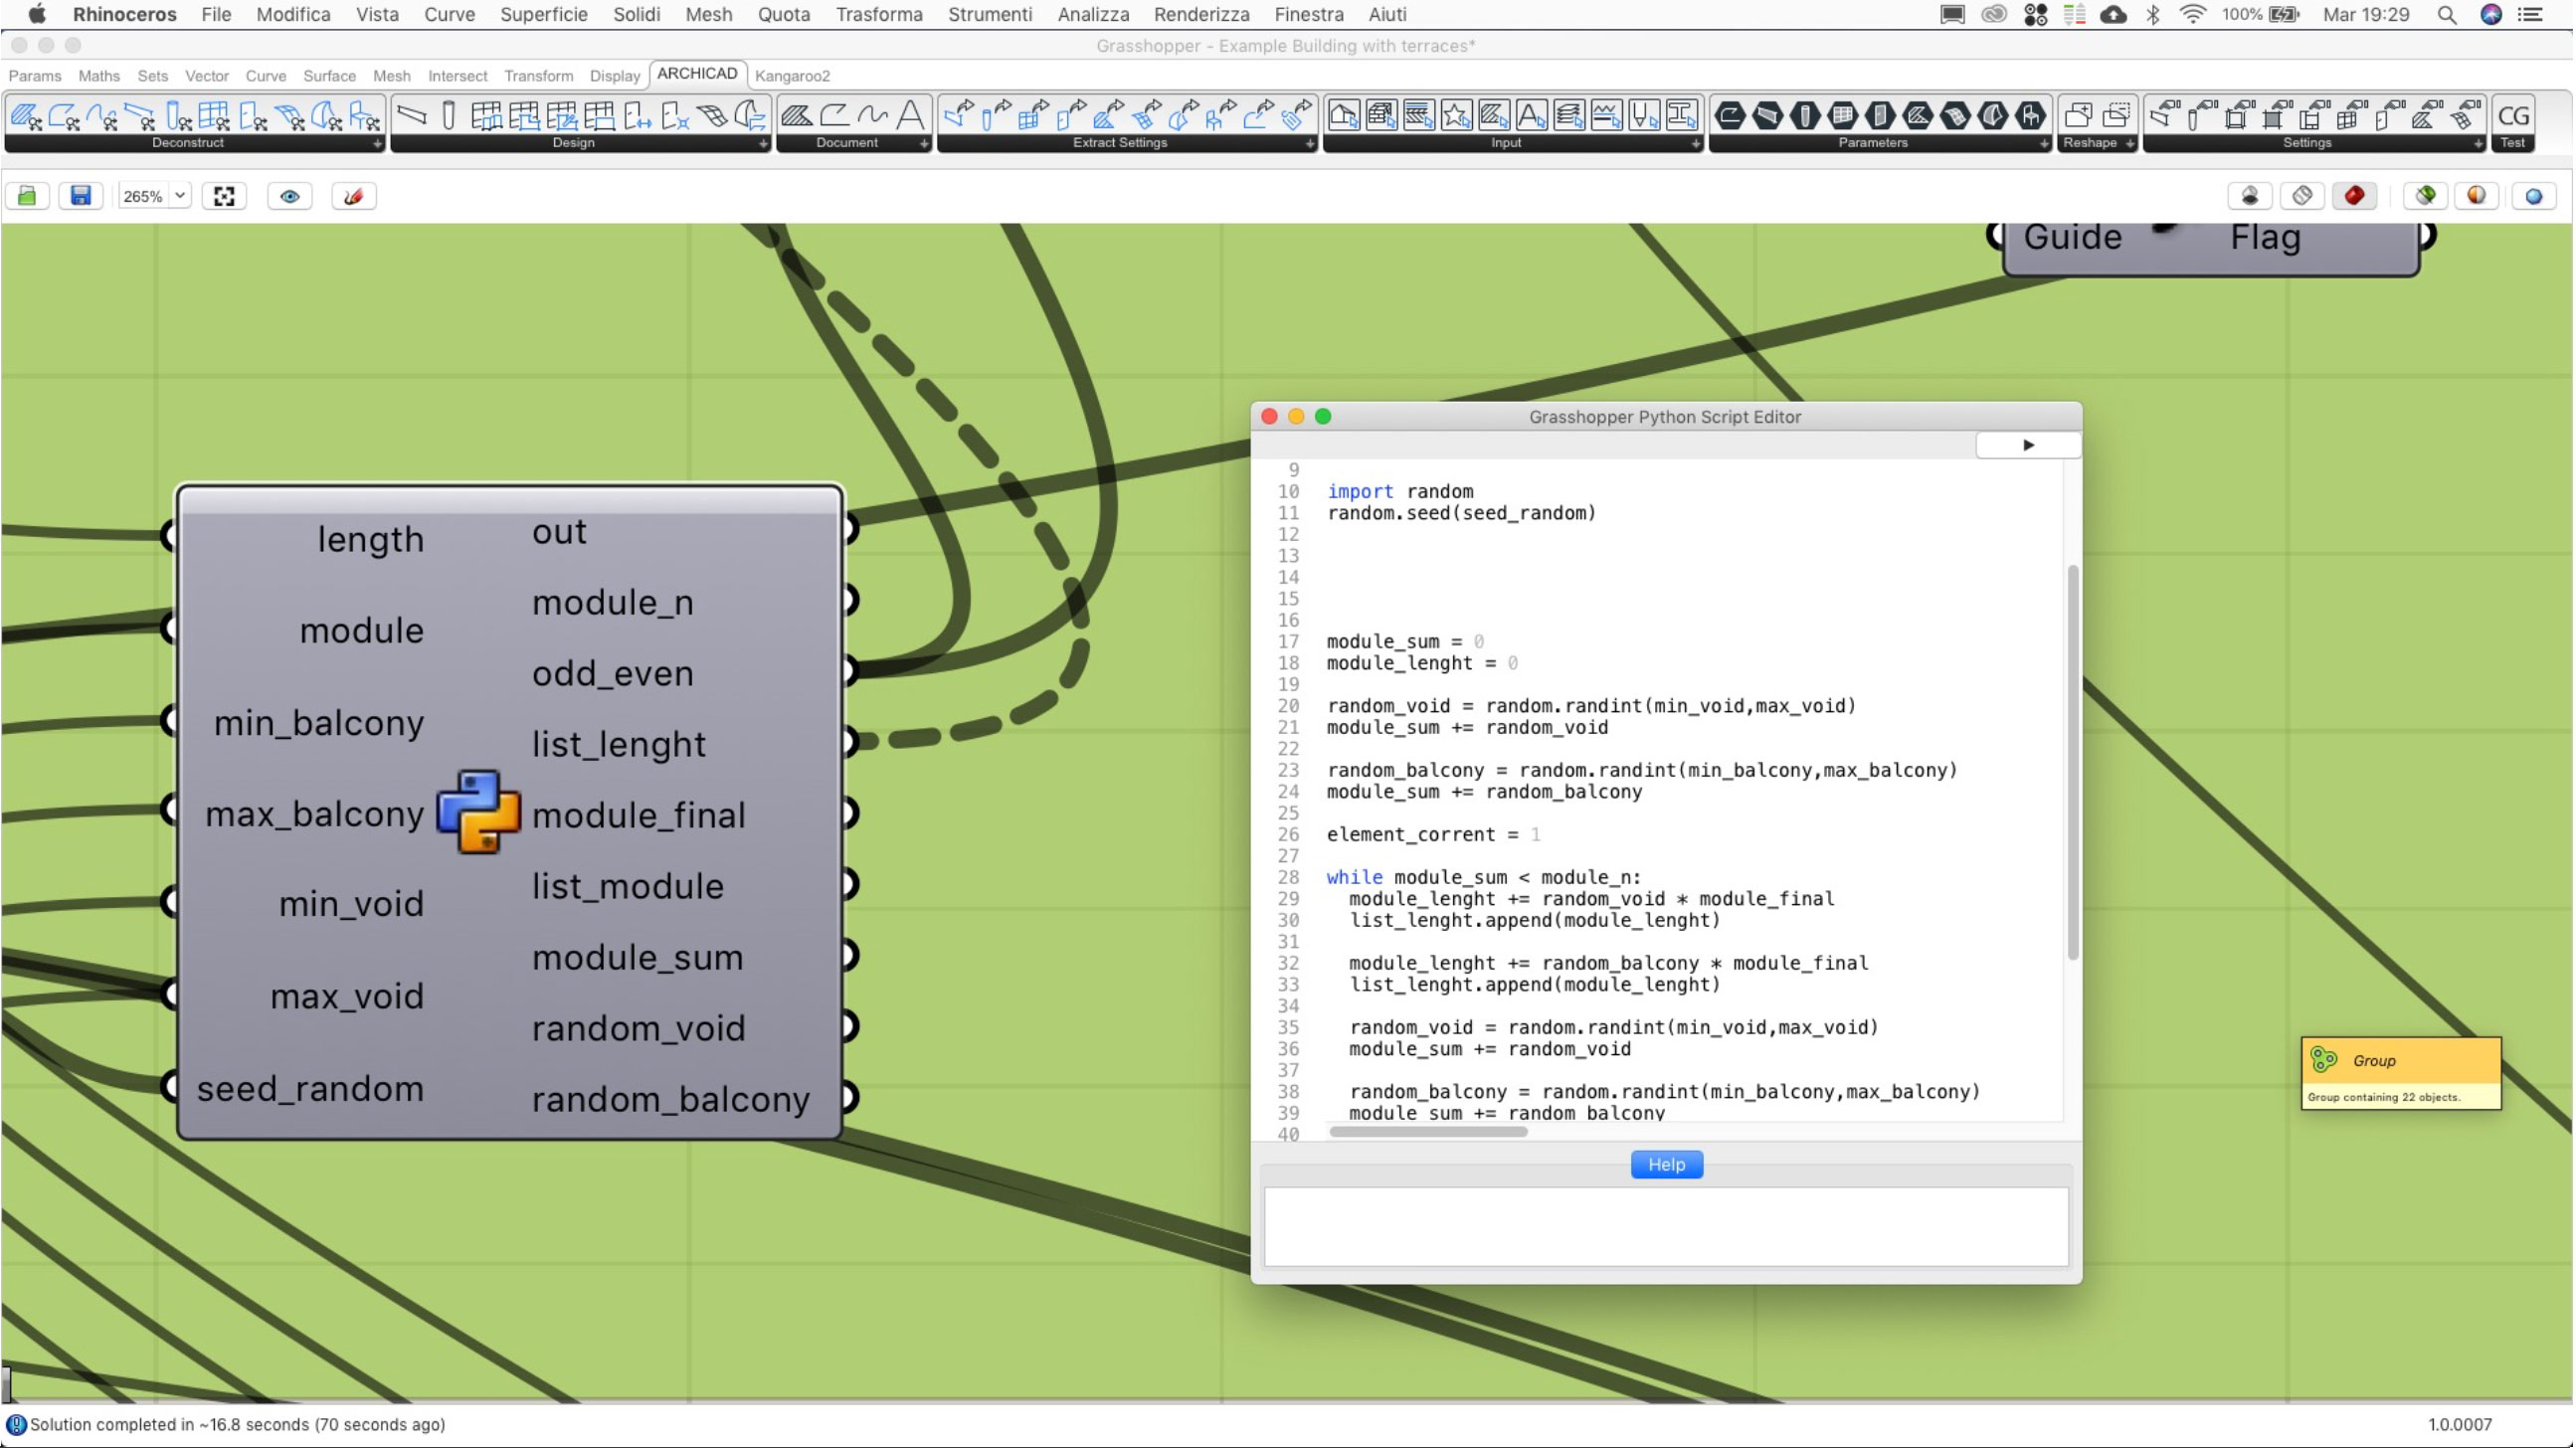This screenshot has height=1448, width=2576.
Task: Click the script editor horizontal scrollbar
Action: pos(1428,1132)
